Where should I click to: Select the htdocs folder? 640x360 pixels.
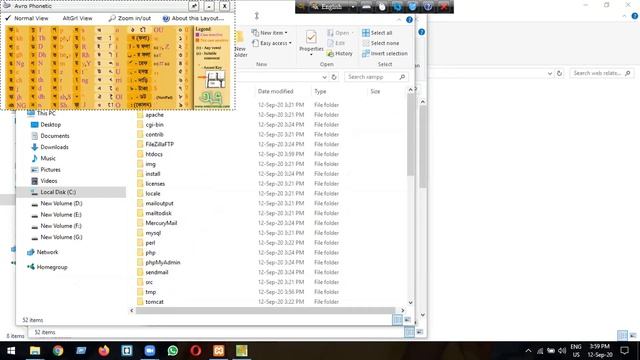tap(154, 154)
